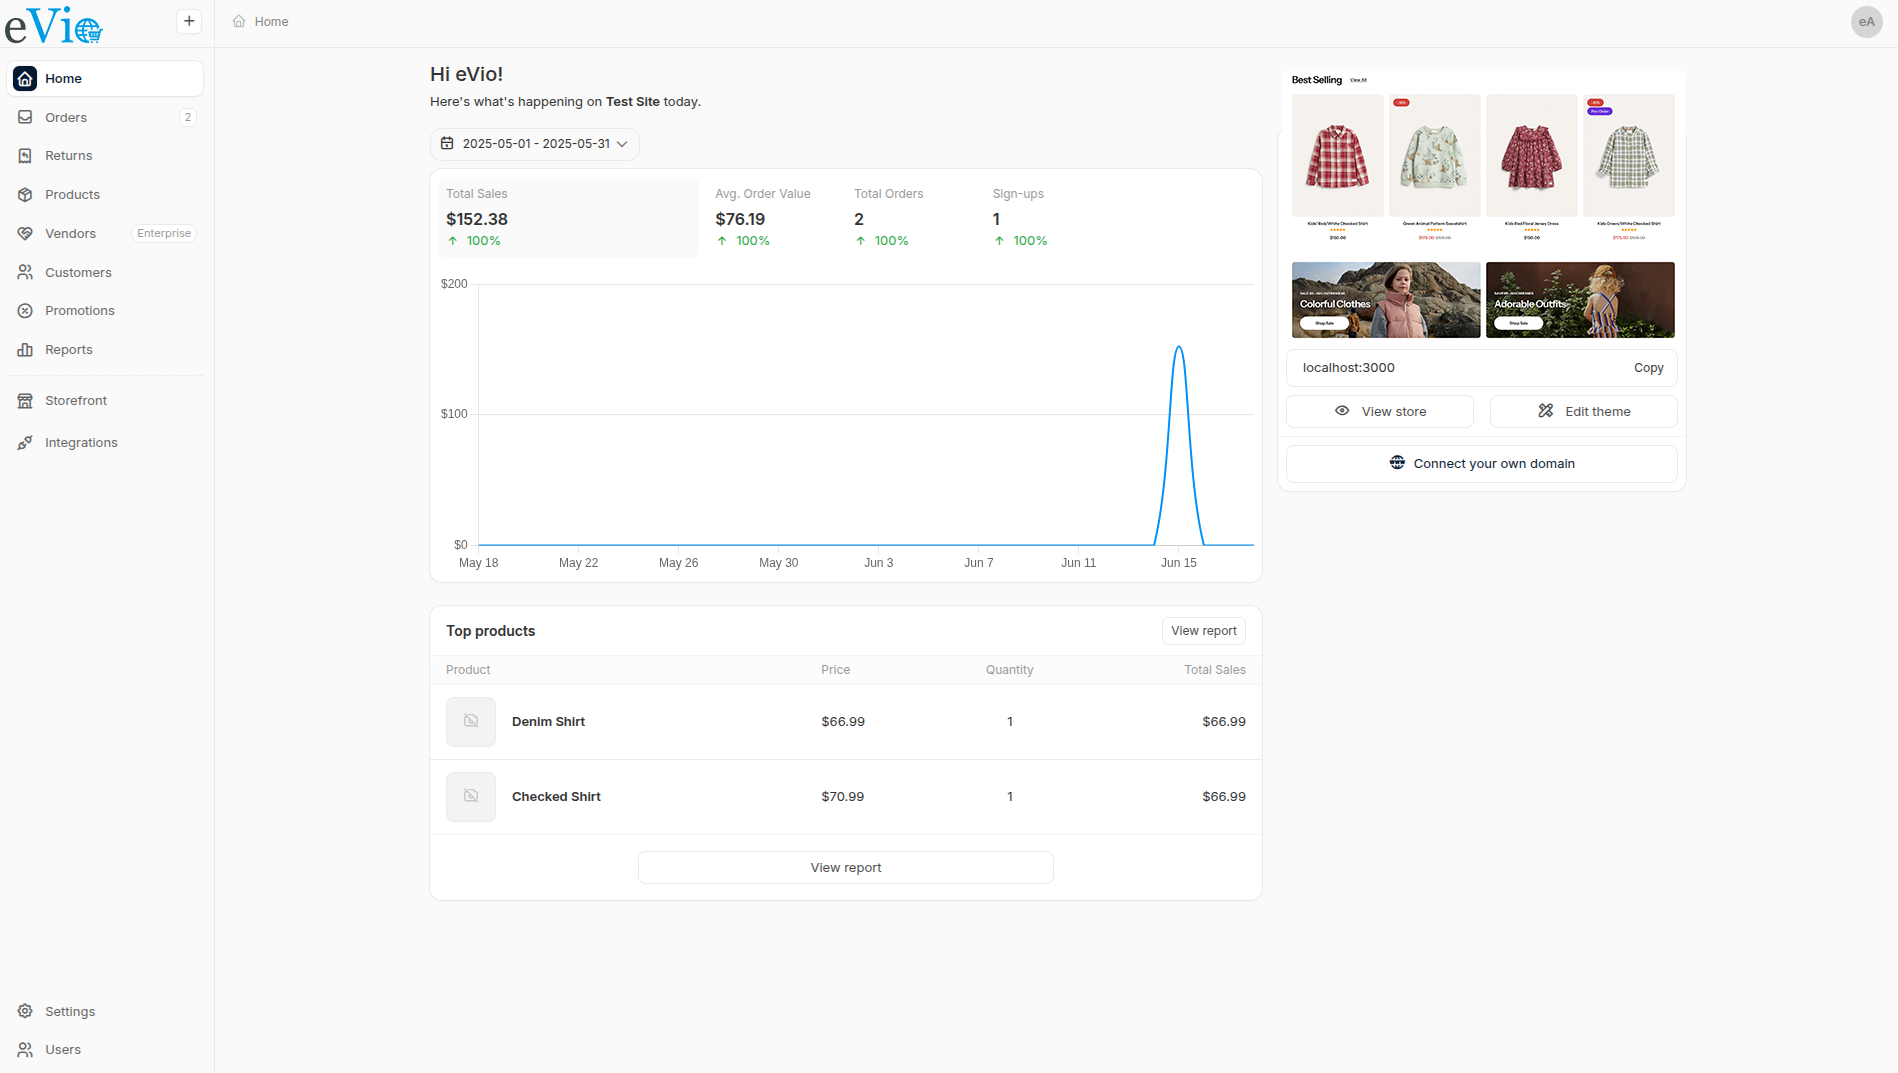The width and height of the screenshot is (1898, 1073).
Task: Expand the date range picker dropdown
Action: 535,144
